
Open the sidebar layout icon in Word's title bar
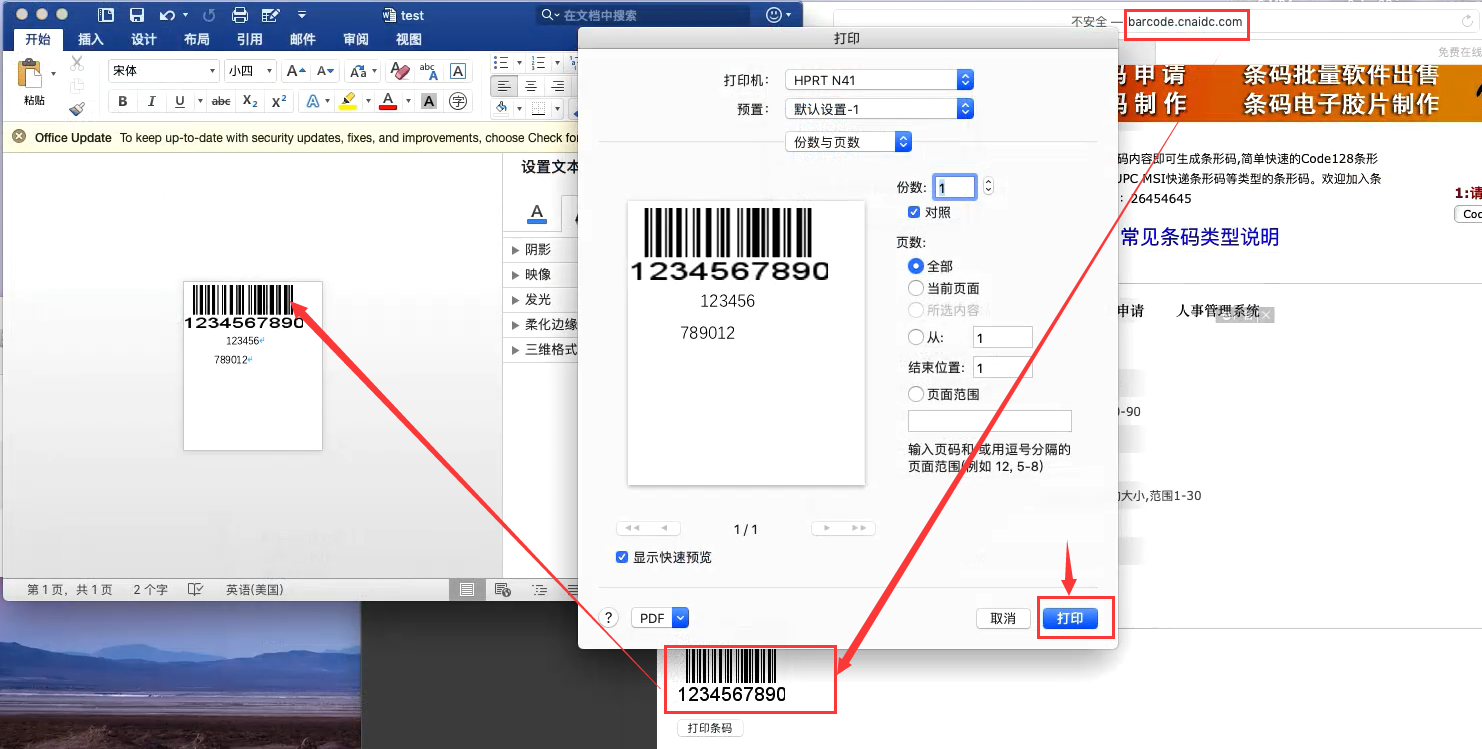coord(107,15)
